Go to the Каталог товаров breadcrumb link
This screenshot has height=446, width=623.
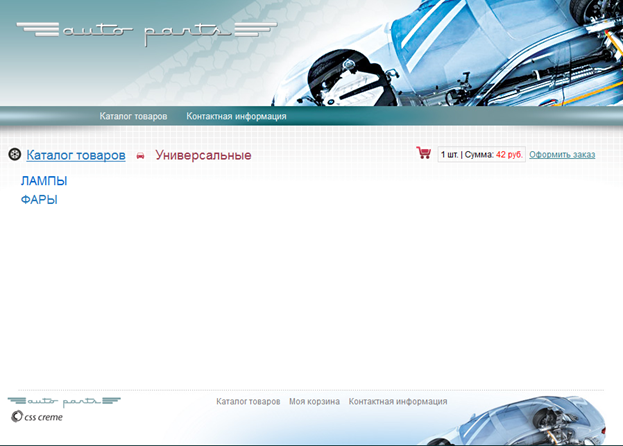pos(76,155)
